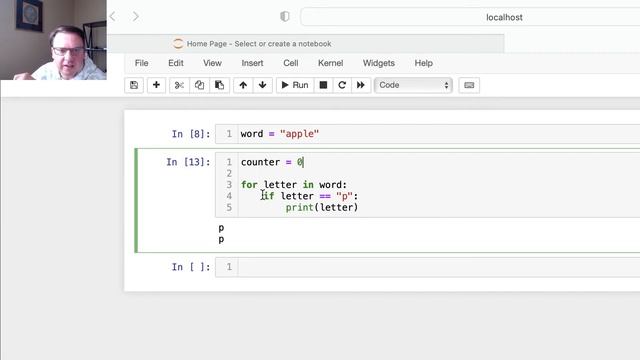This screenshot has height=360, width=640.
Task: Open the cell type Code dropdown
Action: click(x=413, y=85)
